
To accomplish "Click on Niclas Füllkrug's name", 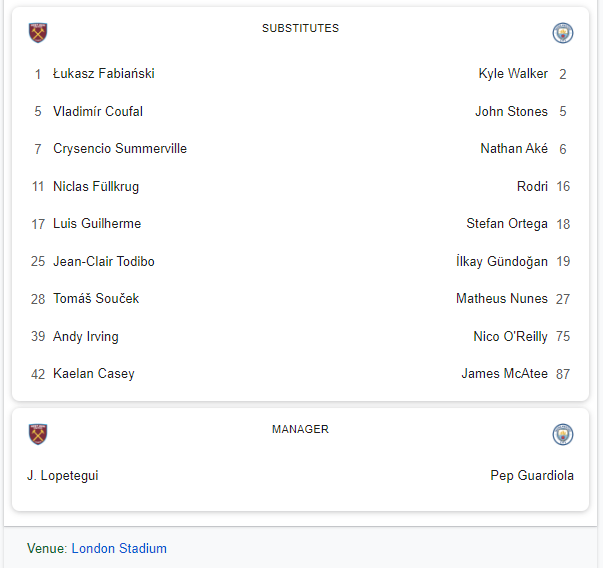I will [x=96, y=186].
